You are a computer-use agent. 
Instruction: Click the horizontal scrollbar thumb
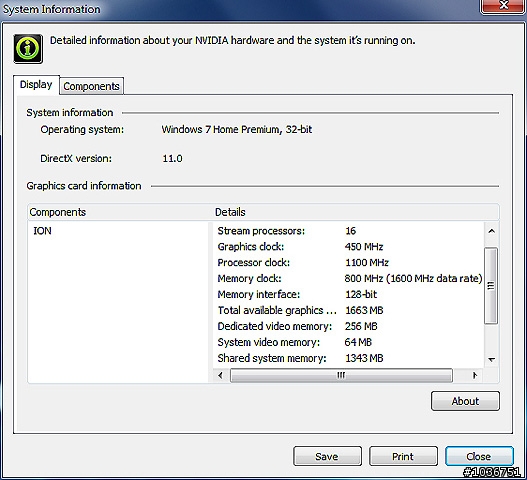point(341,375)
